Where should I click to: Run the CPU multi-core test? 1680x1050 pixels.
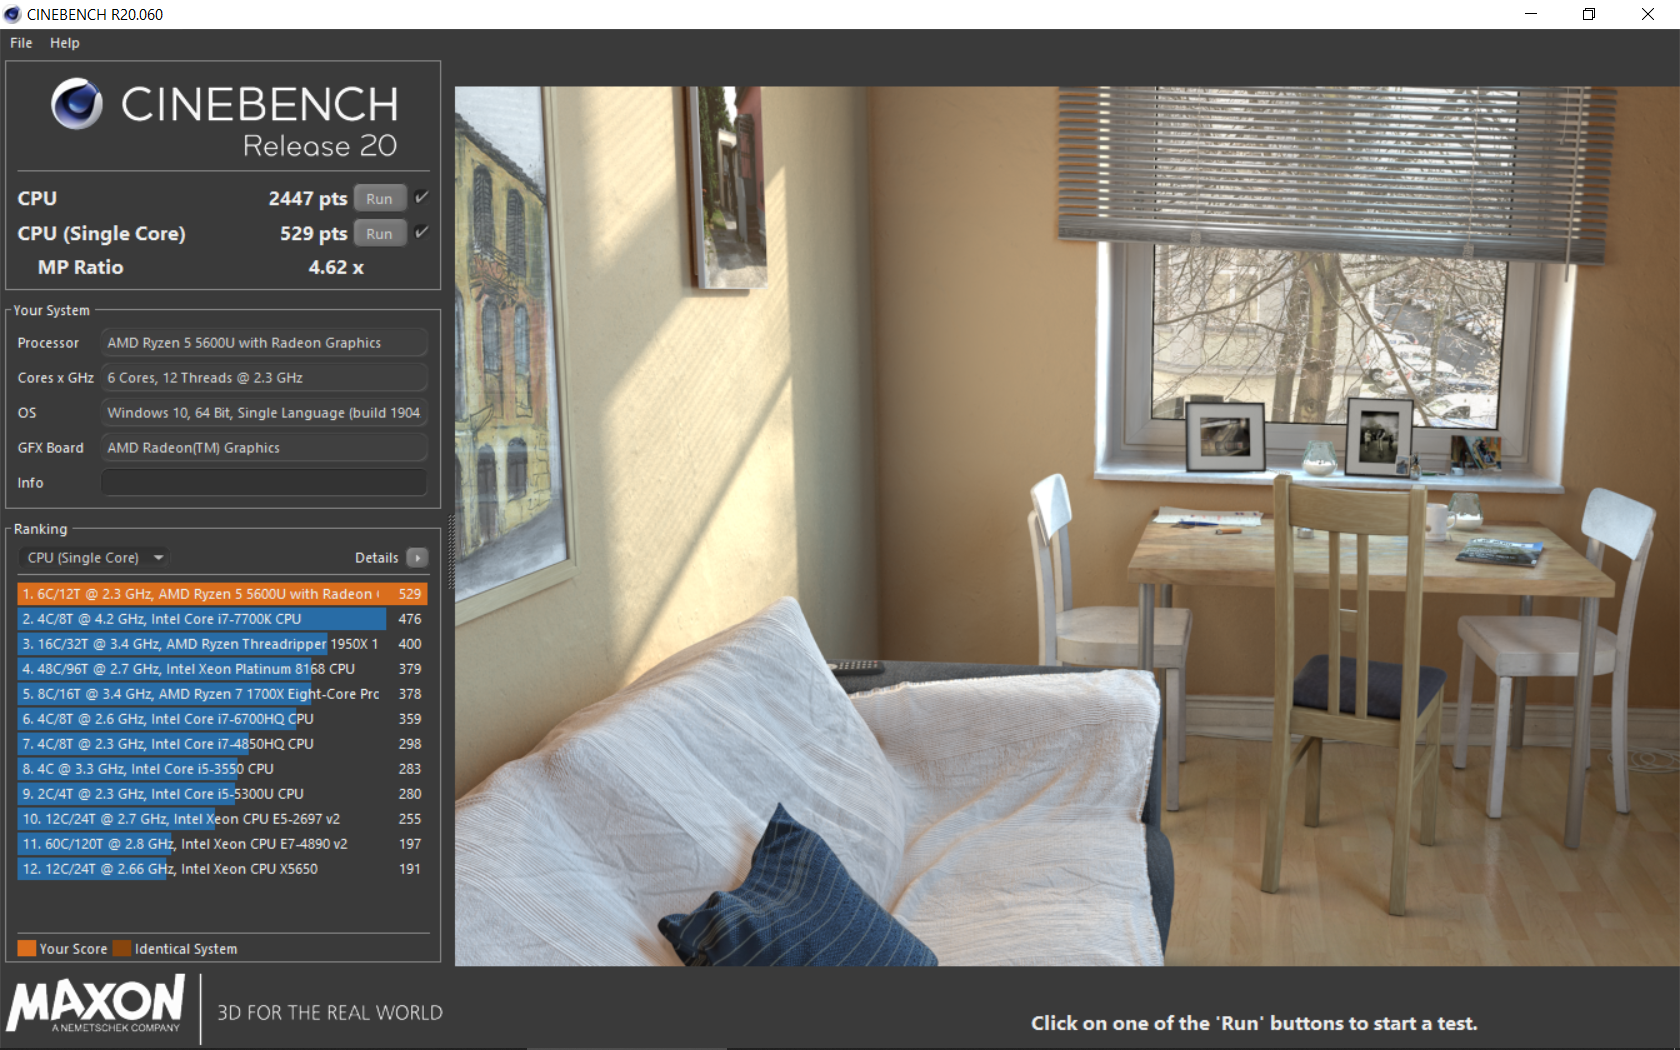pyautogui.click(x=379, y=199)
